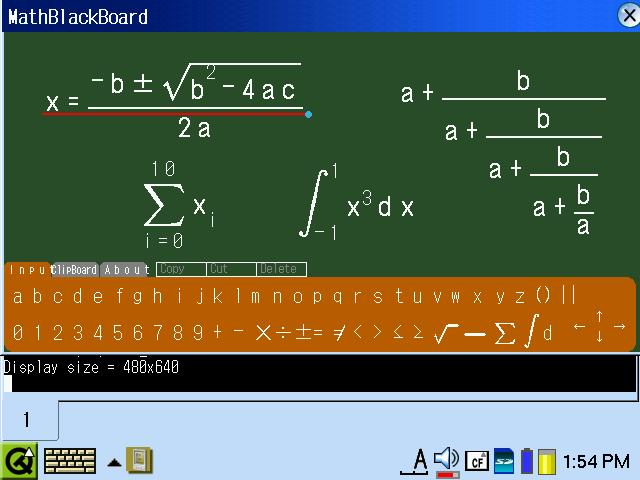
Task: Insert the parentheses symbol
Action: (543, 295)
